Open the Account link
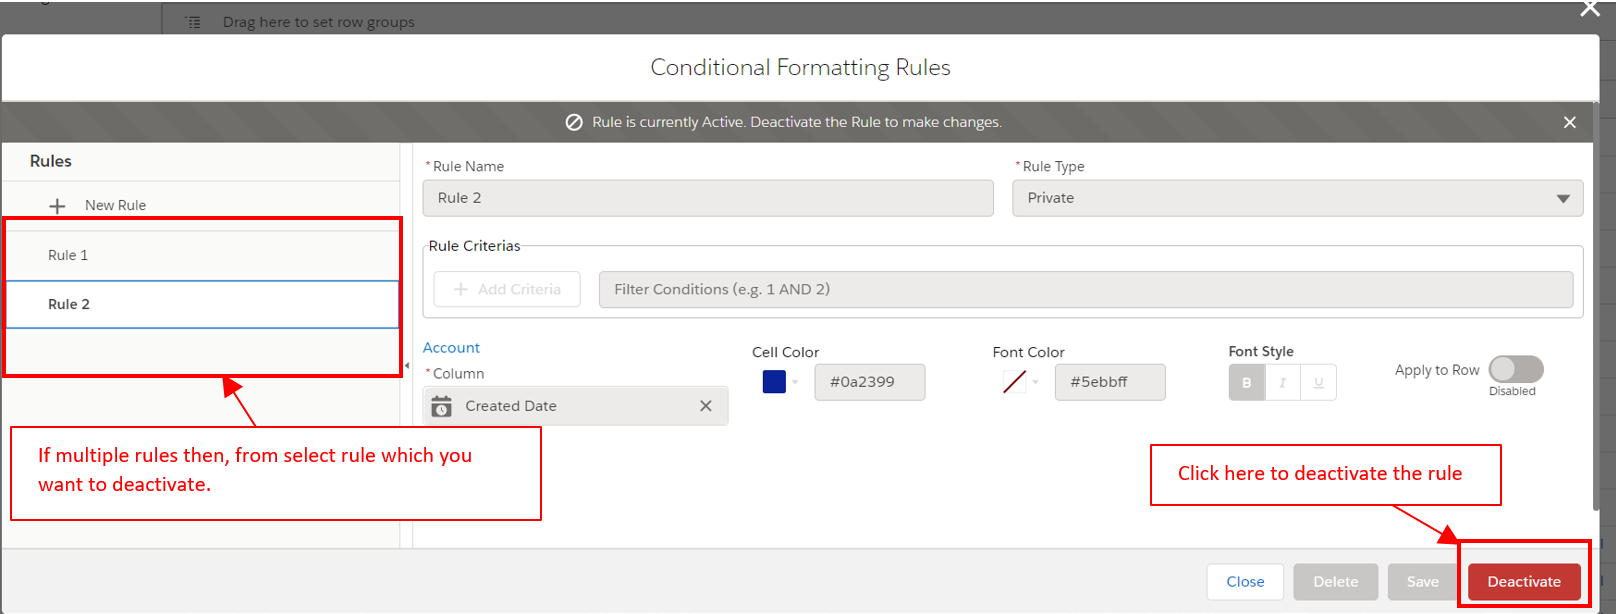Viewport: 1616px width, 614px height. [451, 348]
